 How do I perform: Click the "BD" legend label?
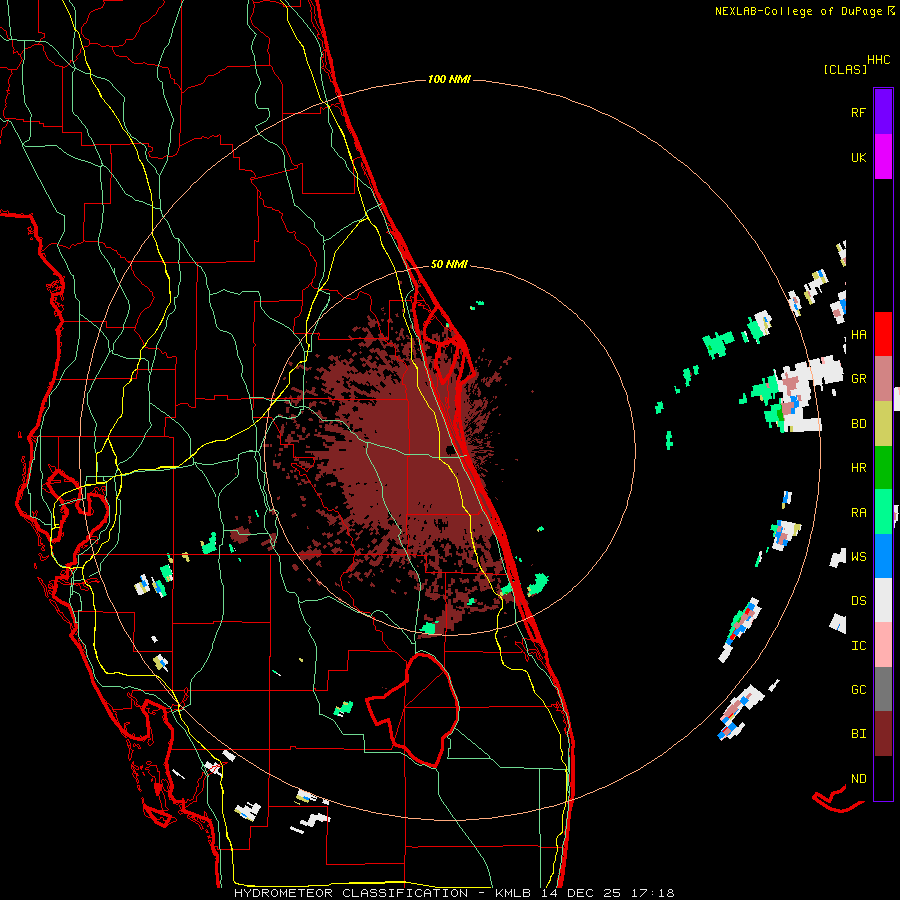[859, 424]
